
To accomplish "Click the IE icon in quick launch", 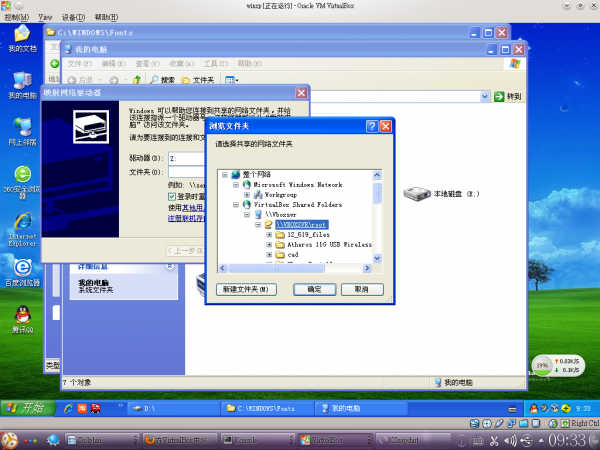I will point(68,408).
